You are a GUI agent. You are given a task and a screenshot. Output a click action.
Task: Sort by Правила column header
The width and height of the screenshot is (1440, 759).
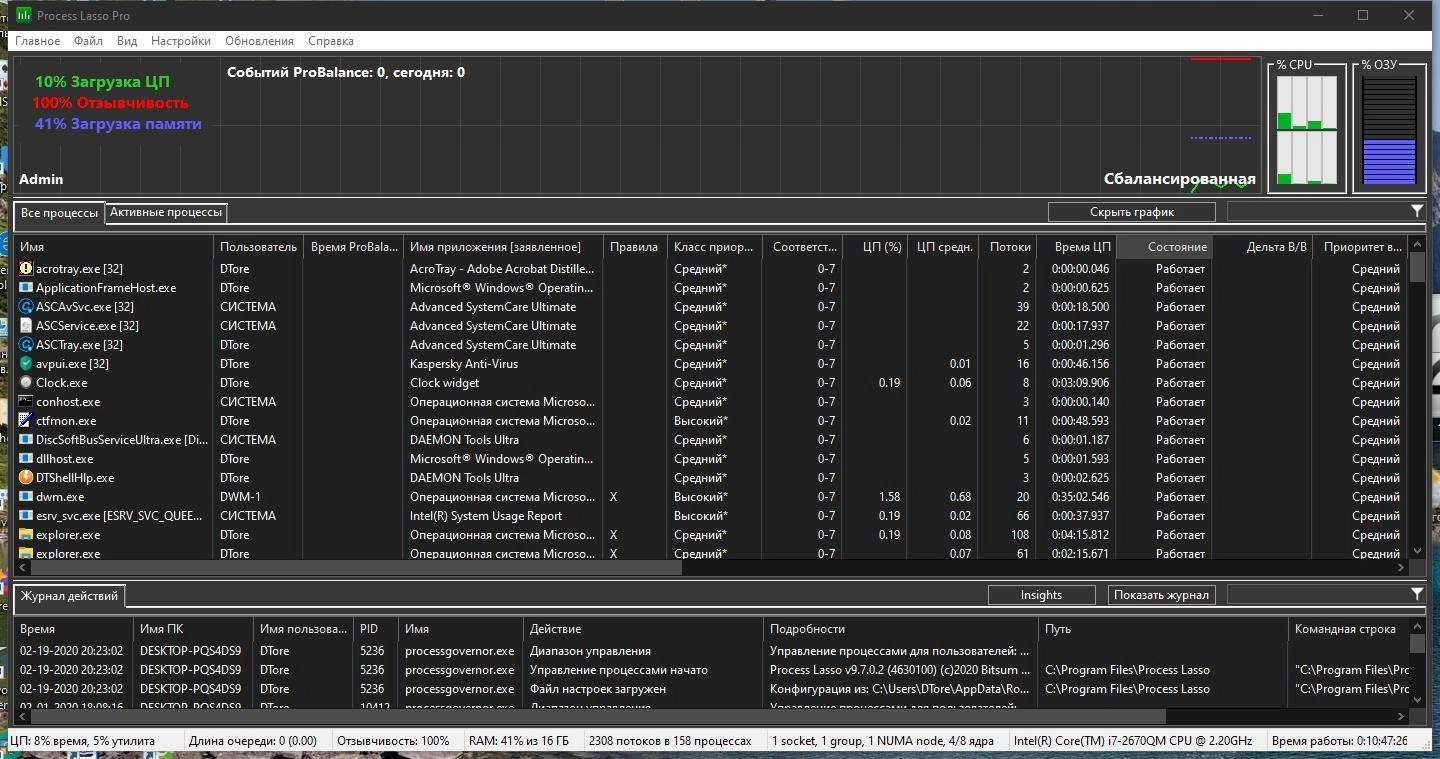point(635,247)
